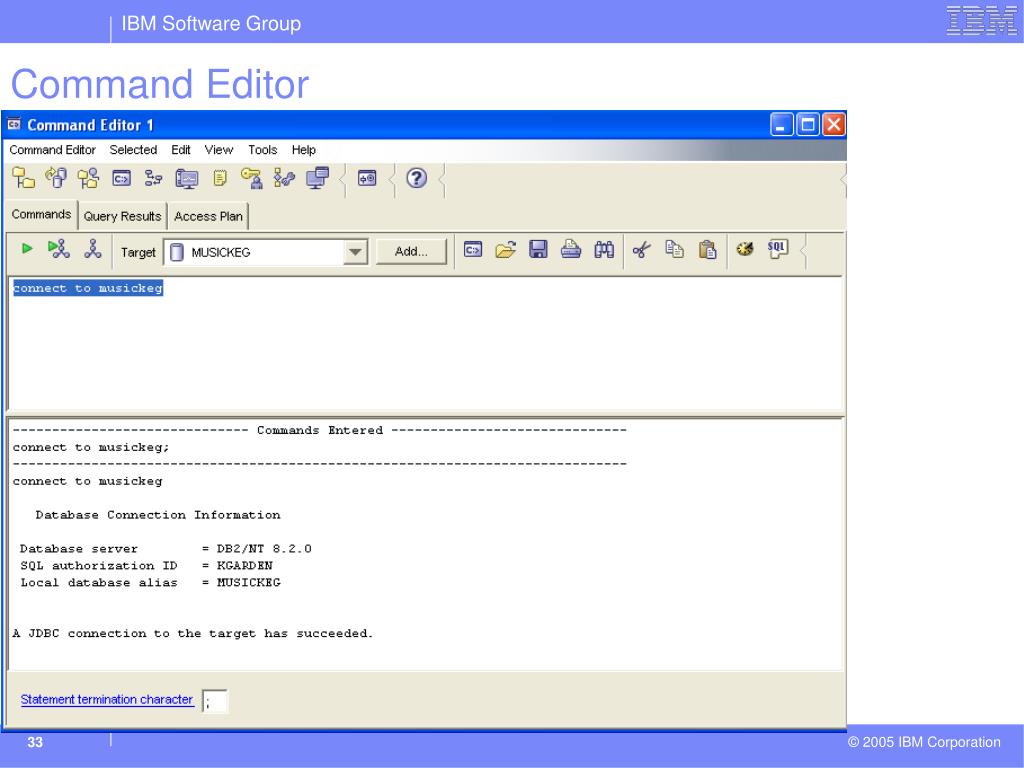
Task: Expand the Target database dropdown arrow
Action: point(355,252)
